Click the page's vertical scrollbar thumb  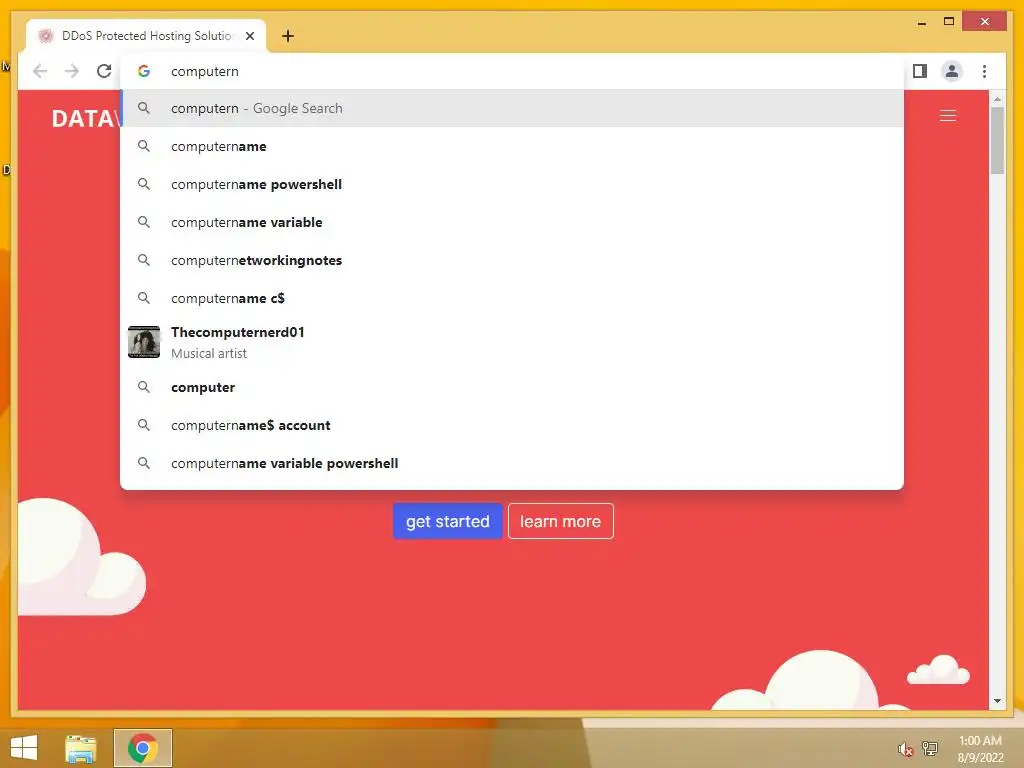point(997,140)
